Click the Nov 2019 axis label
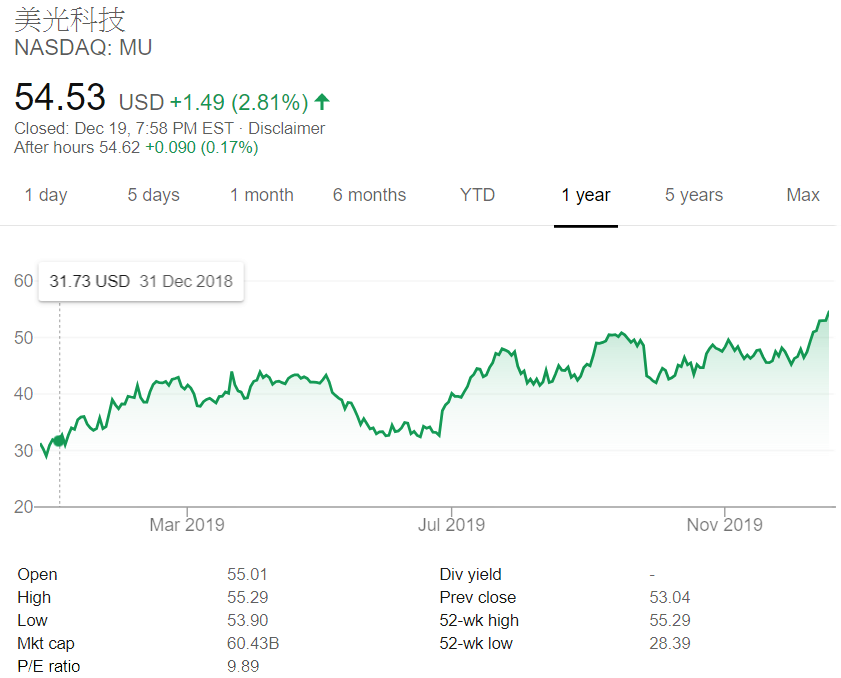Screen dimensions: 841x678 725,525
